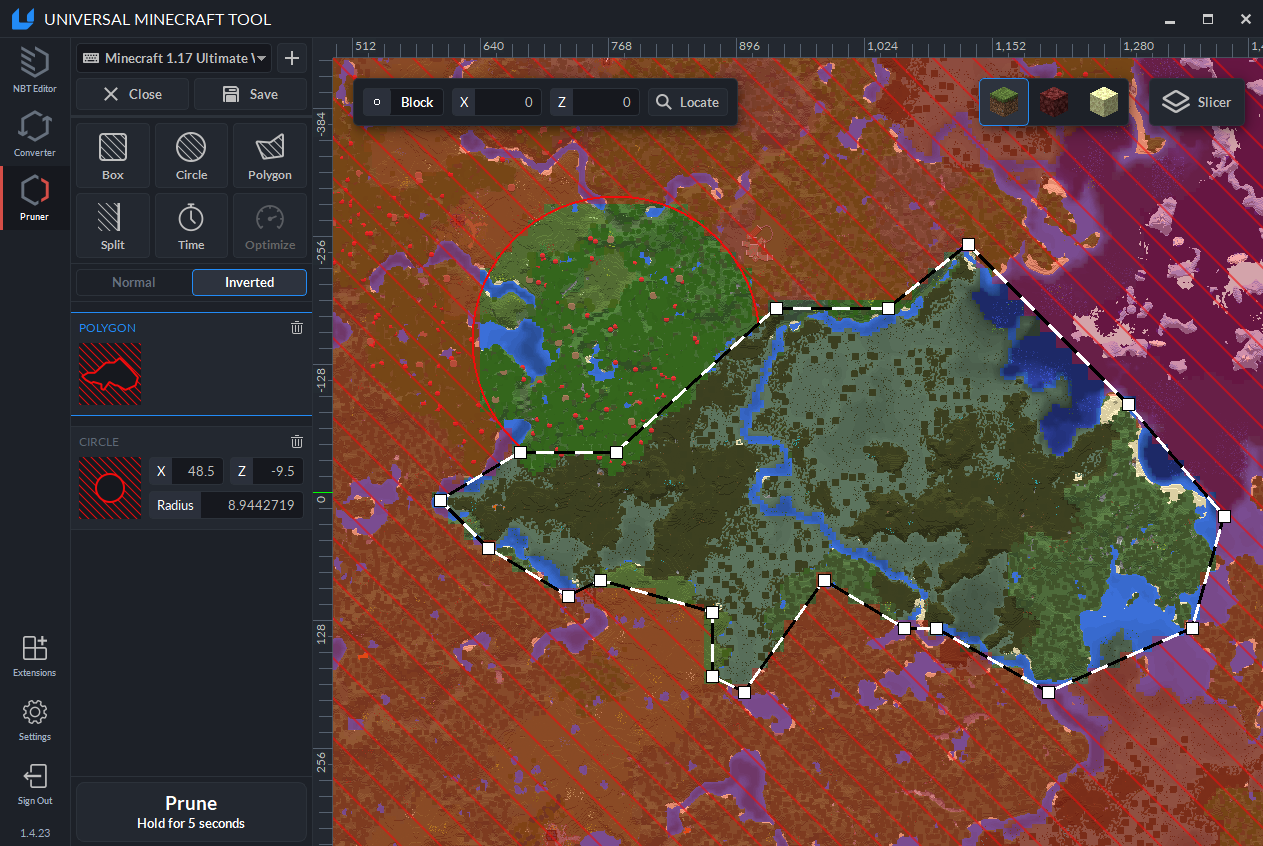This screenshot has width=1263, height=846.
Task: Choose the Circle selection tool
Action: pos(191,156)
